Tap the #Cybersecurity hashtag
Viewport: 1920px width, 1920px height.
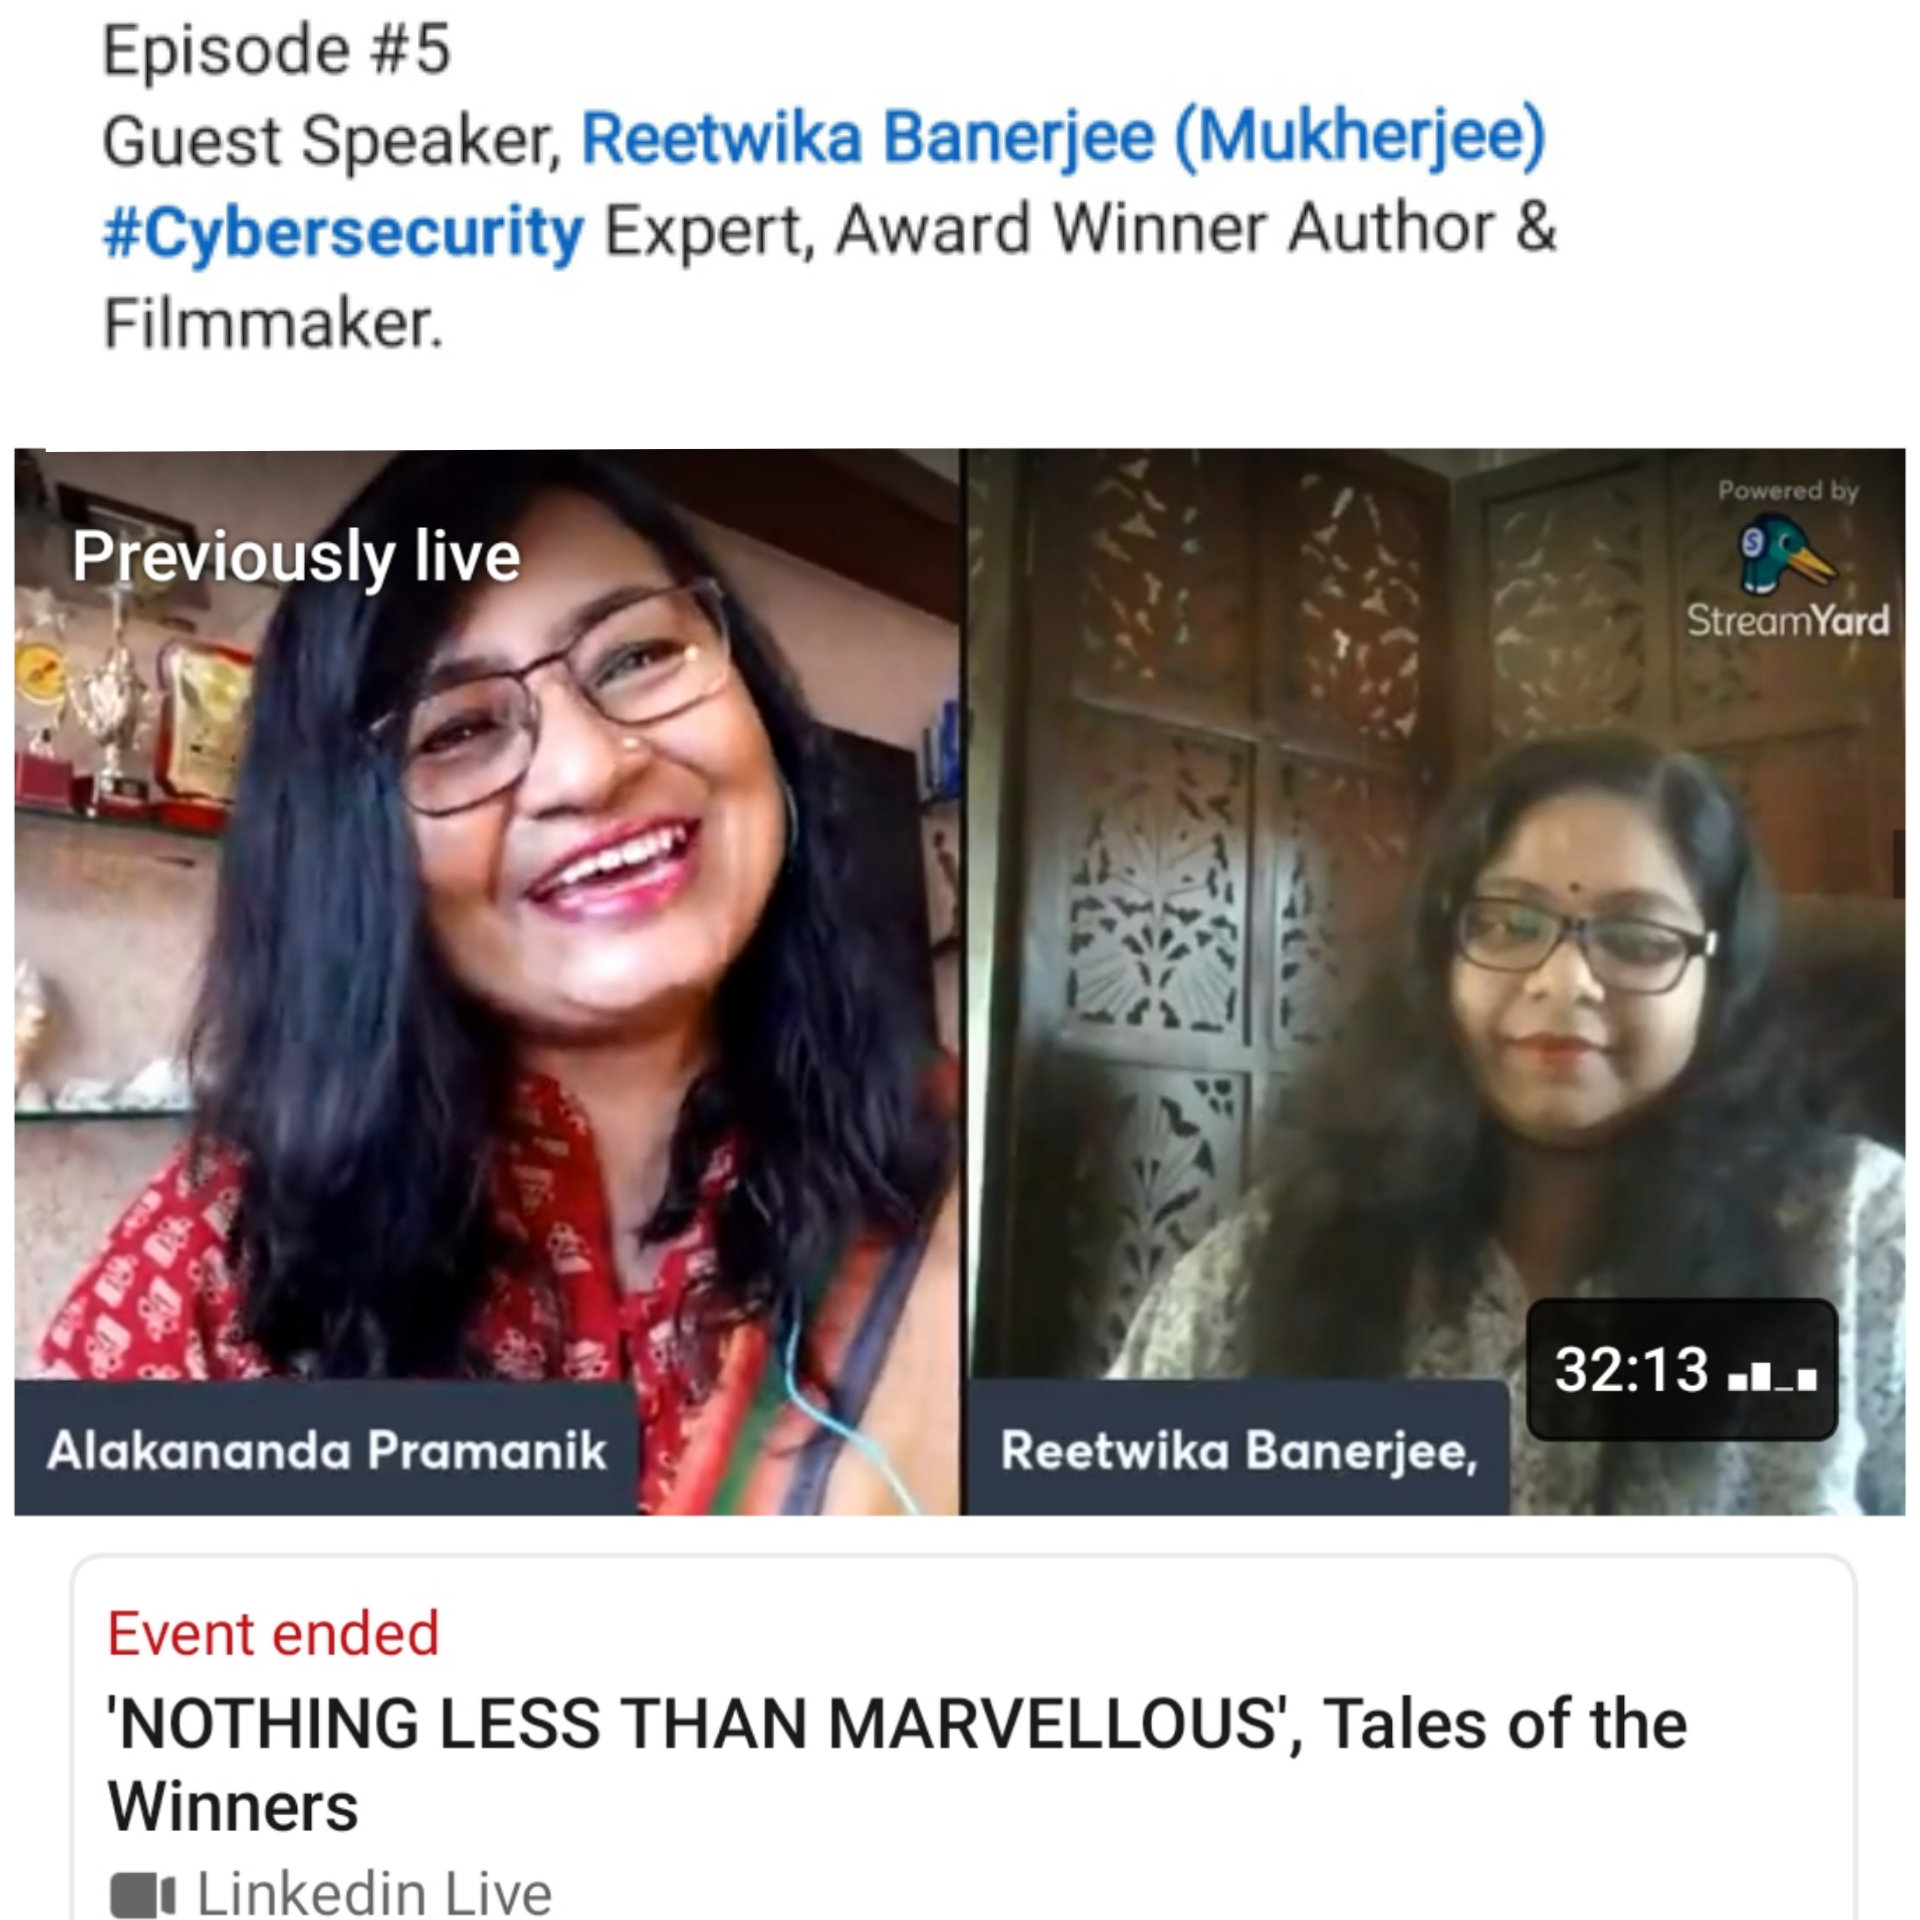(343, 232)
